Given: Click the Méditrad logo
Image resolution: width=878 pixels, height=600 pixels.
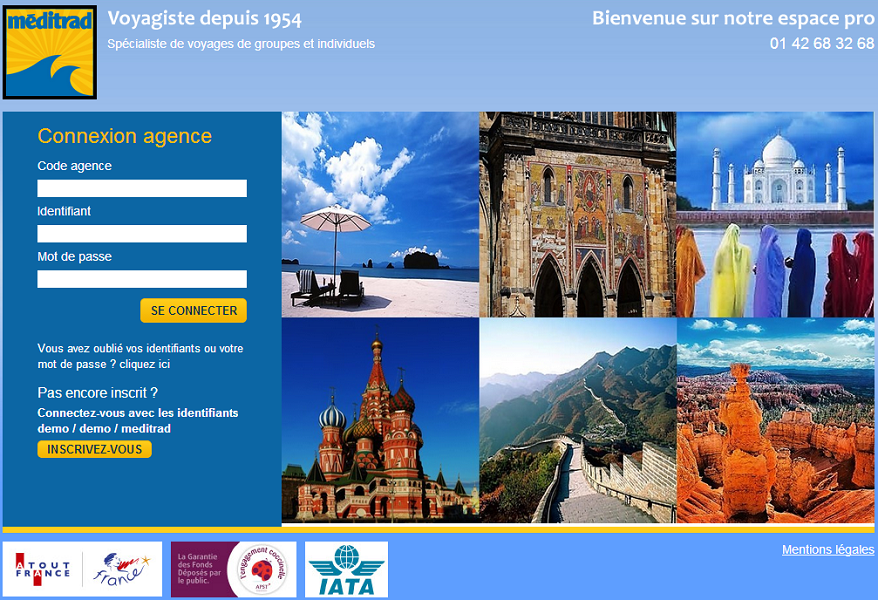Looking at the screenshot, I should pyautogui.click(x=49, y=50).
